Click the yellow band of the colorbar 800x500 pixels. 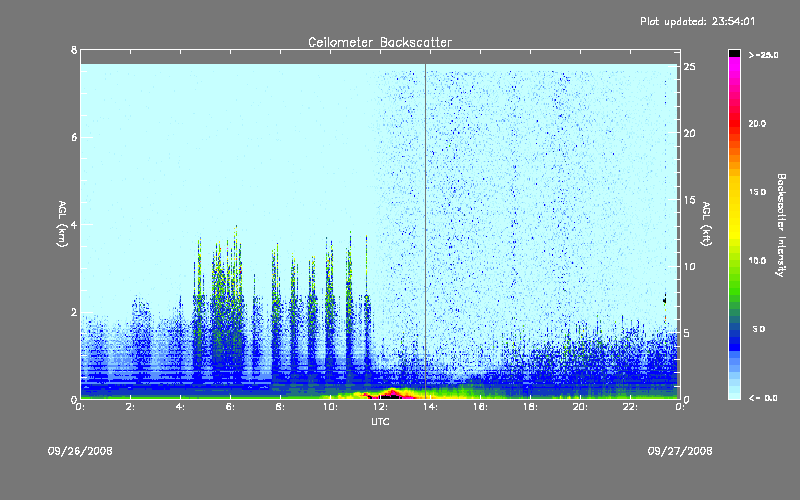(x=734, y=209)
